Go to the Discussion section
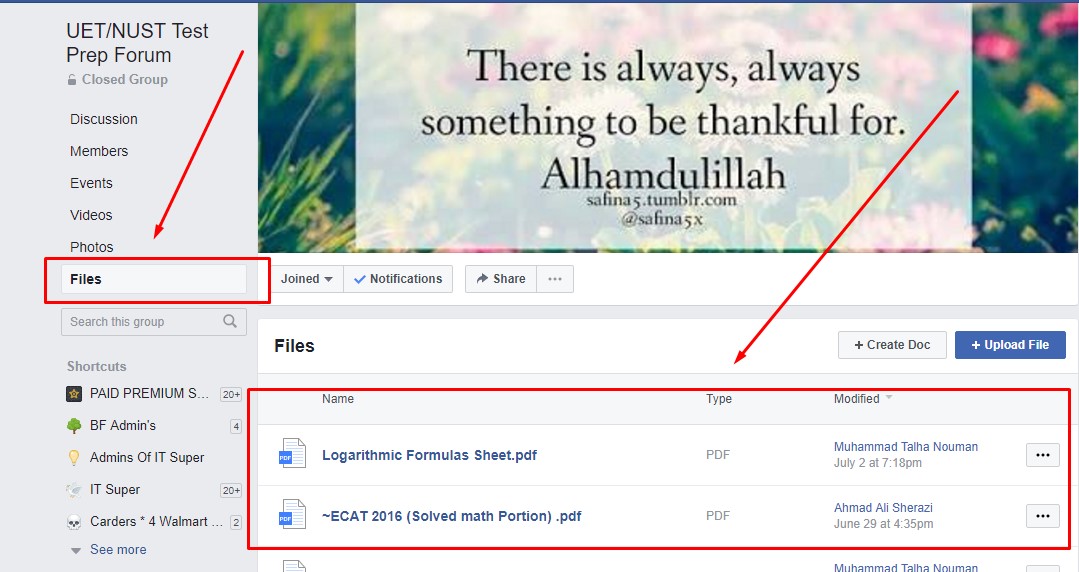Image resolution: width=1079 pixels, height=572 pixels. (104, 119)
